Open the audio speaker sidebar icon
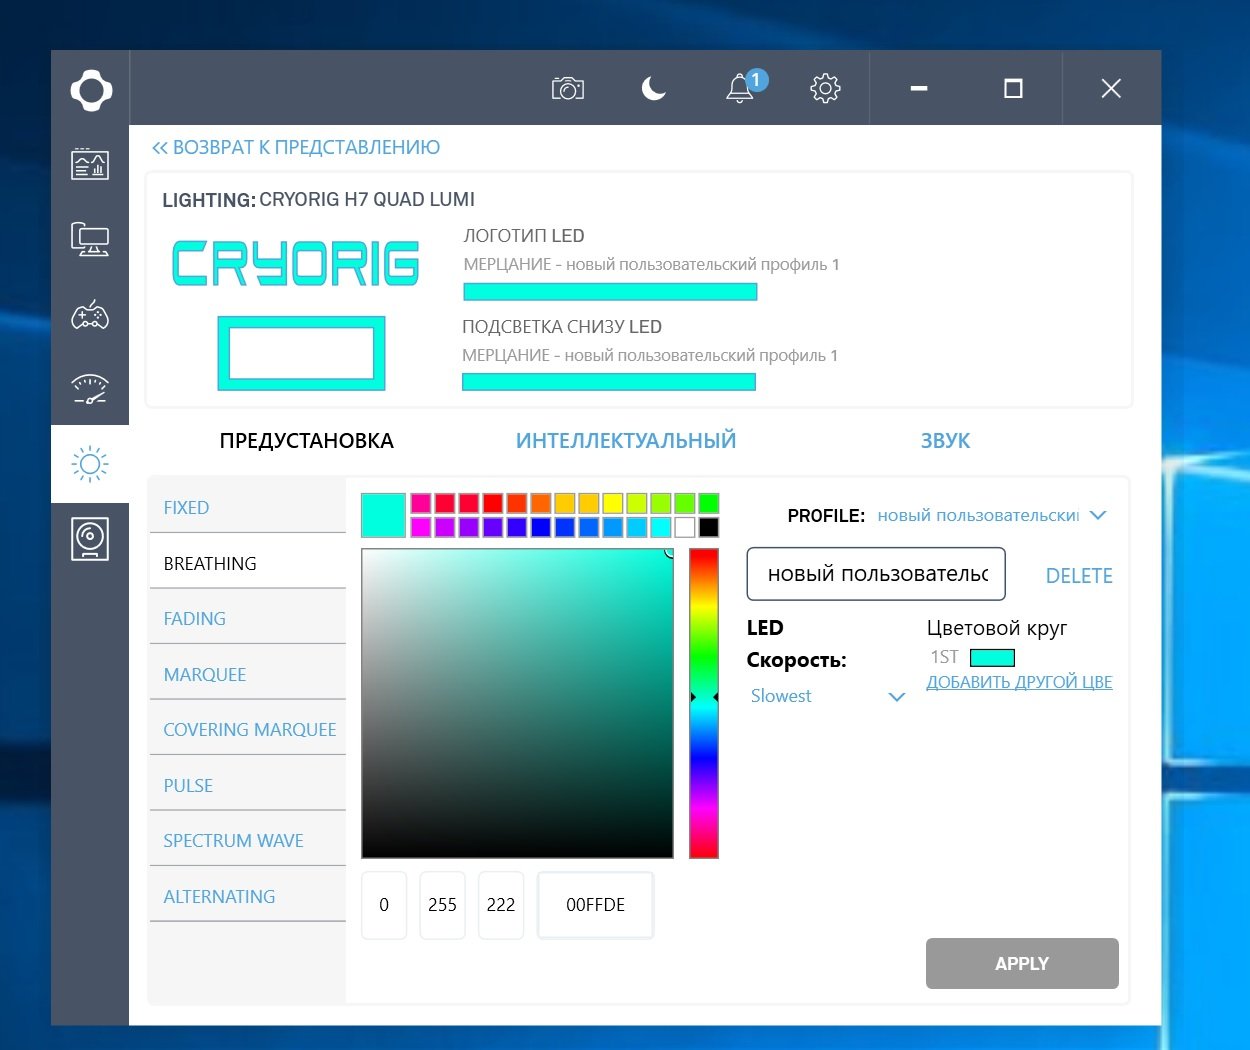Viewport: 1250px width, 1050px height. [90, 539]
